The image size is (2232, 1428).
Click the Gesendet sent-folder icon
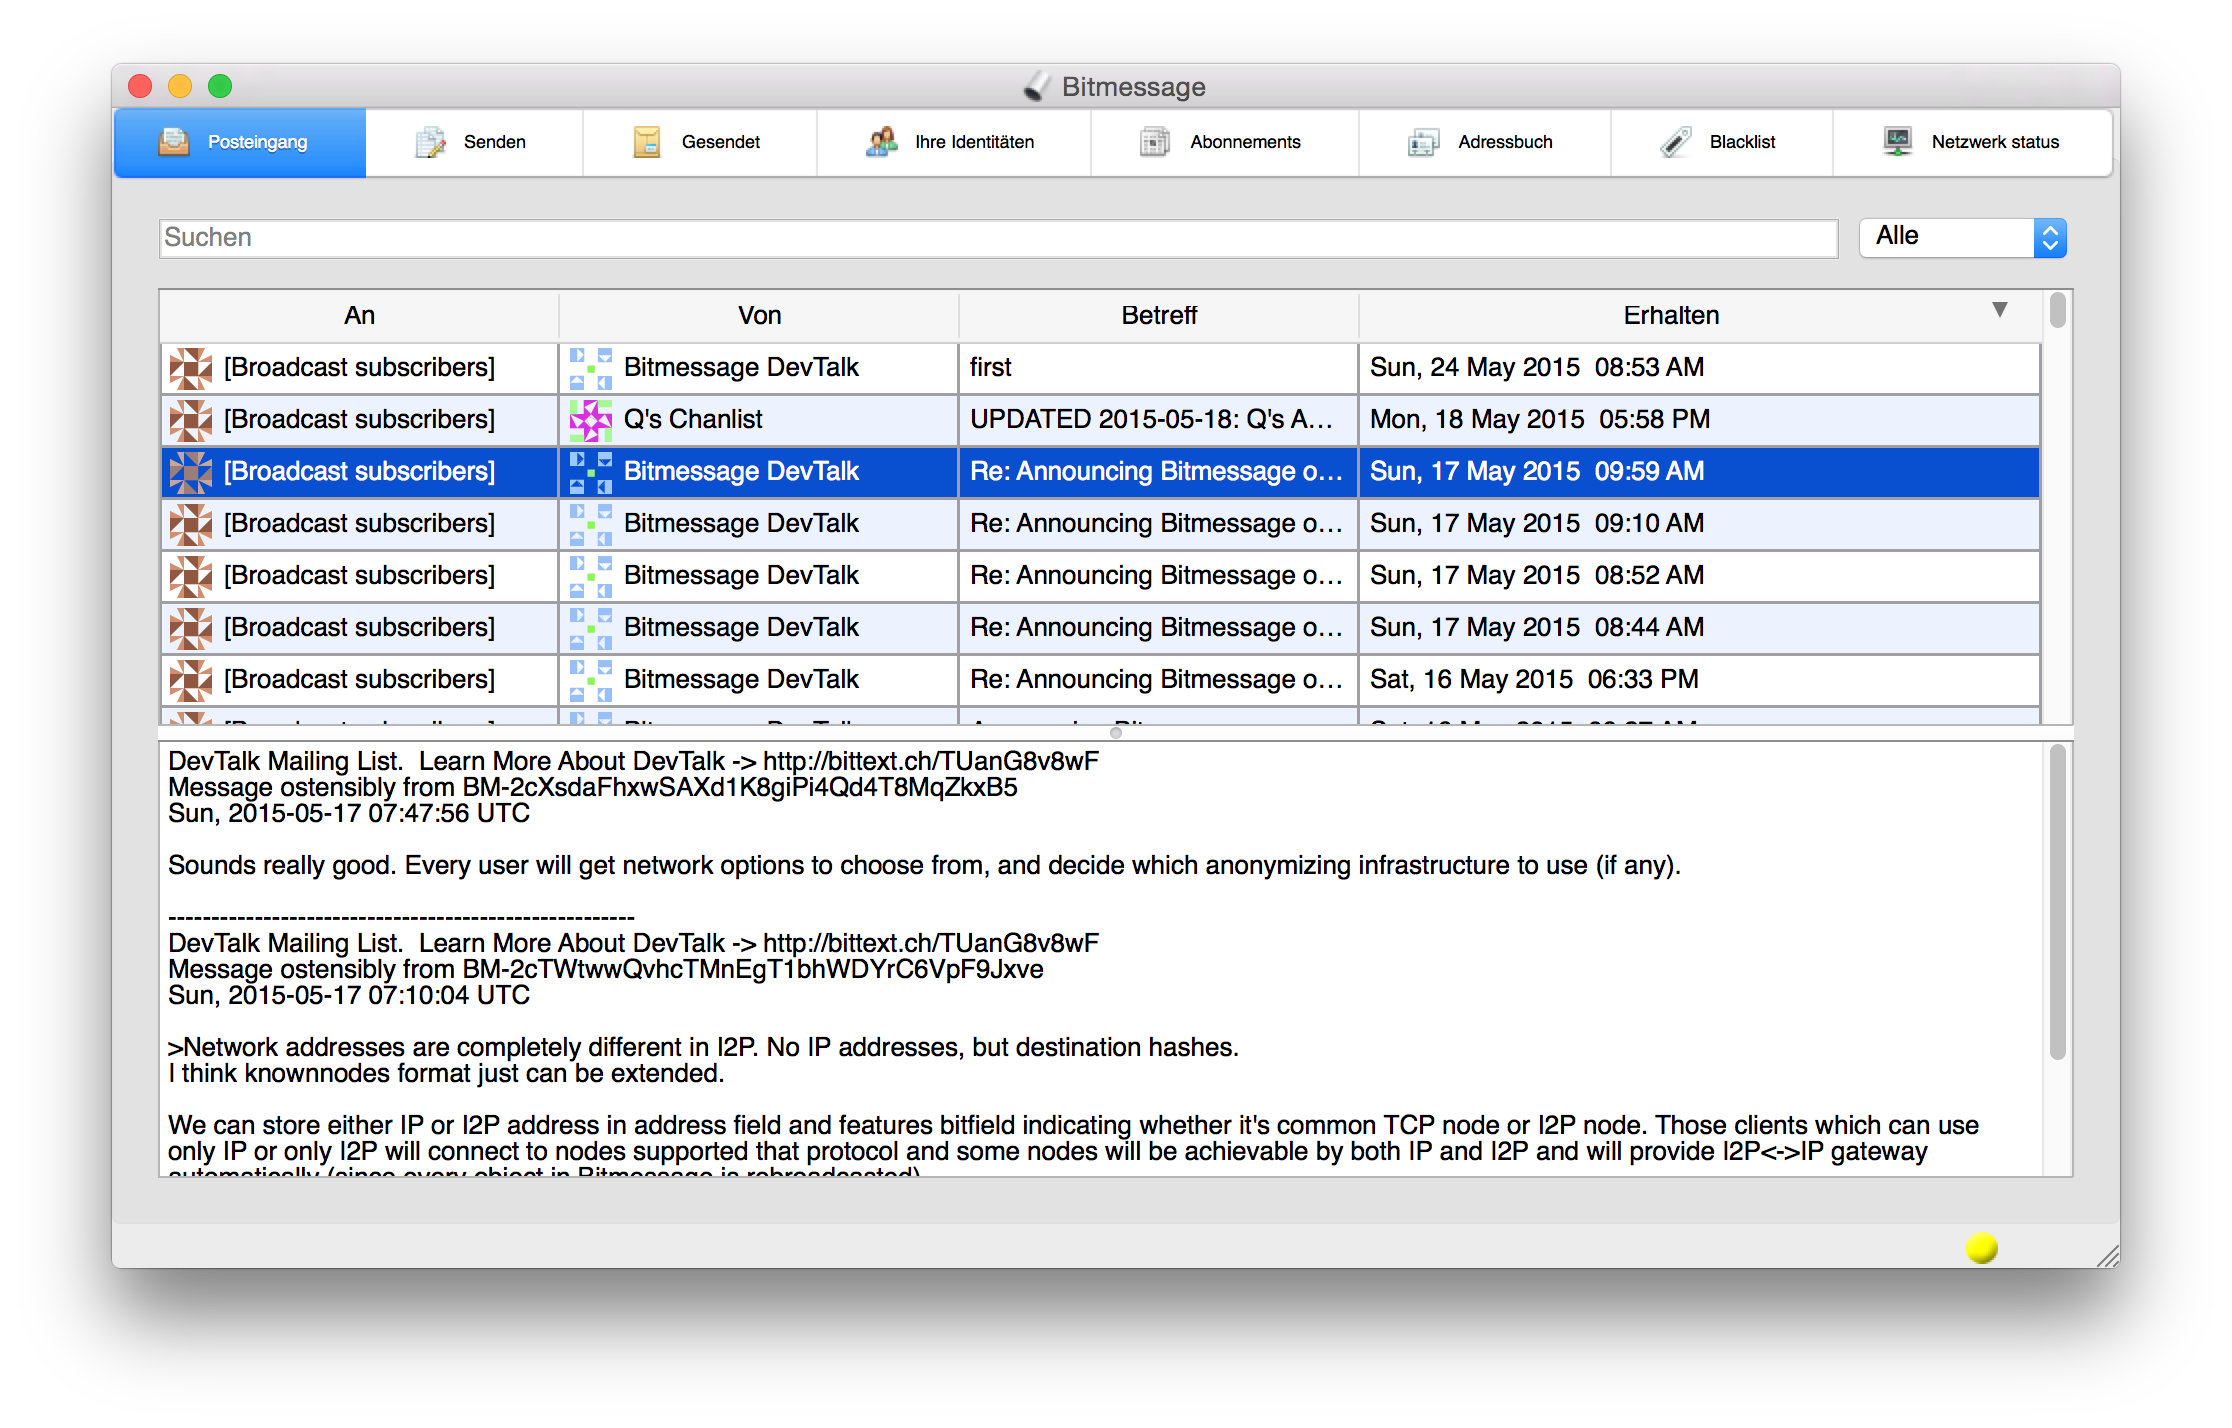pyautogui.click(x=647, y=142)
